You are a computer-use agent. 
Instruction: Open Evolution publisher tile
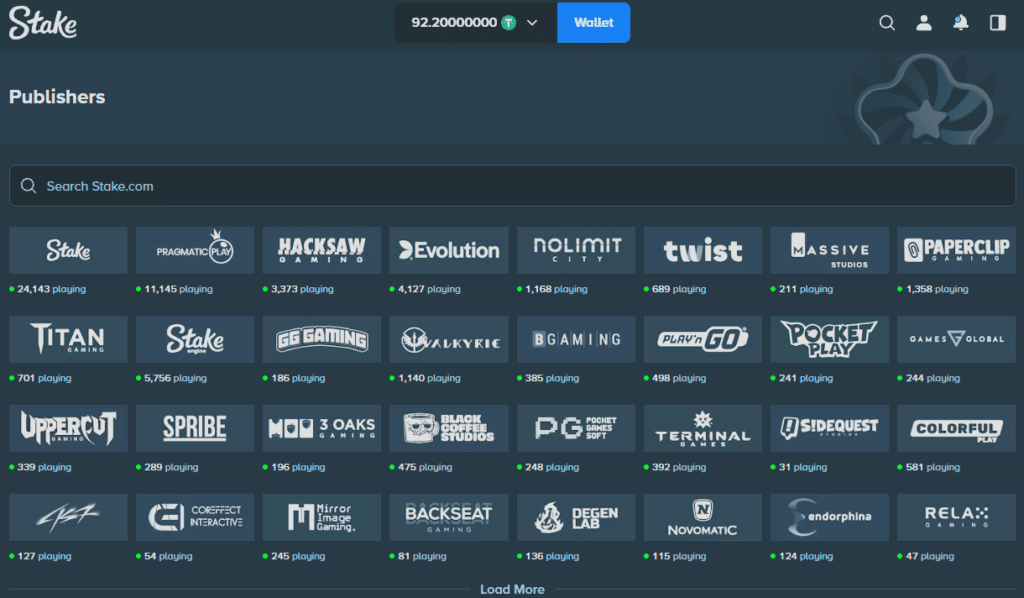[449, 250]
